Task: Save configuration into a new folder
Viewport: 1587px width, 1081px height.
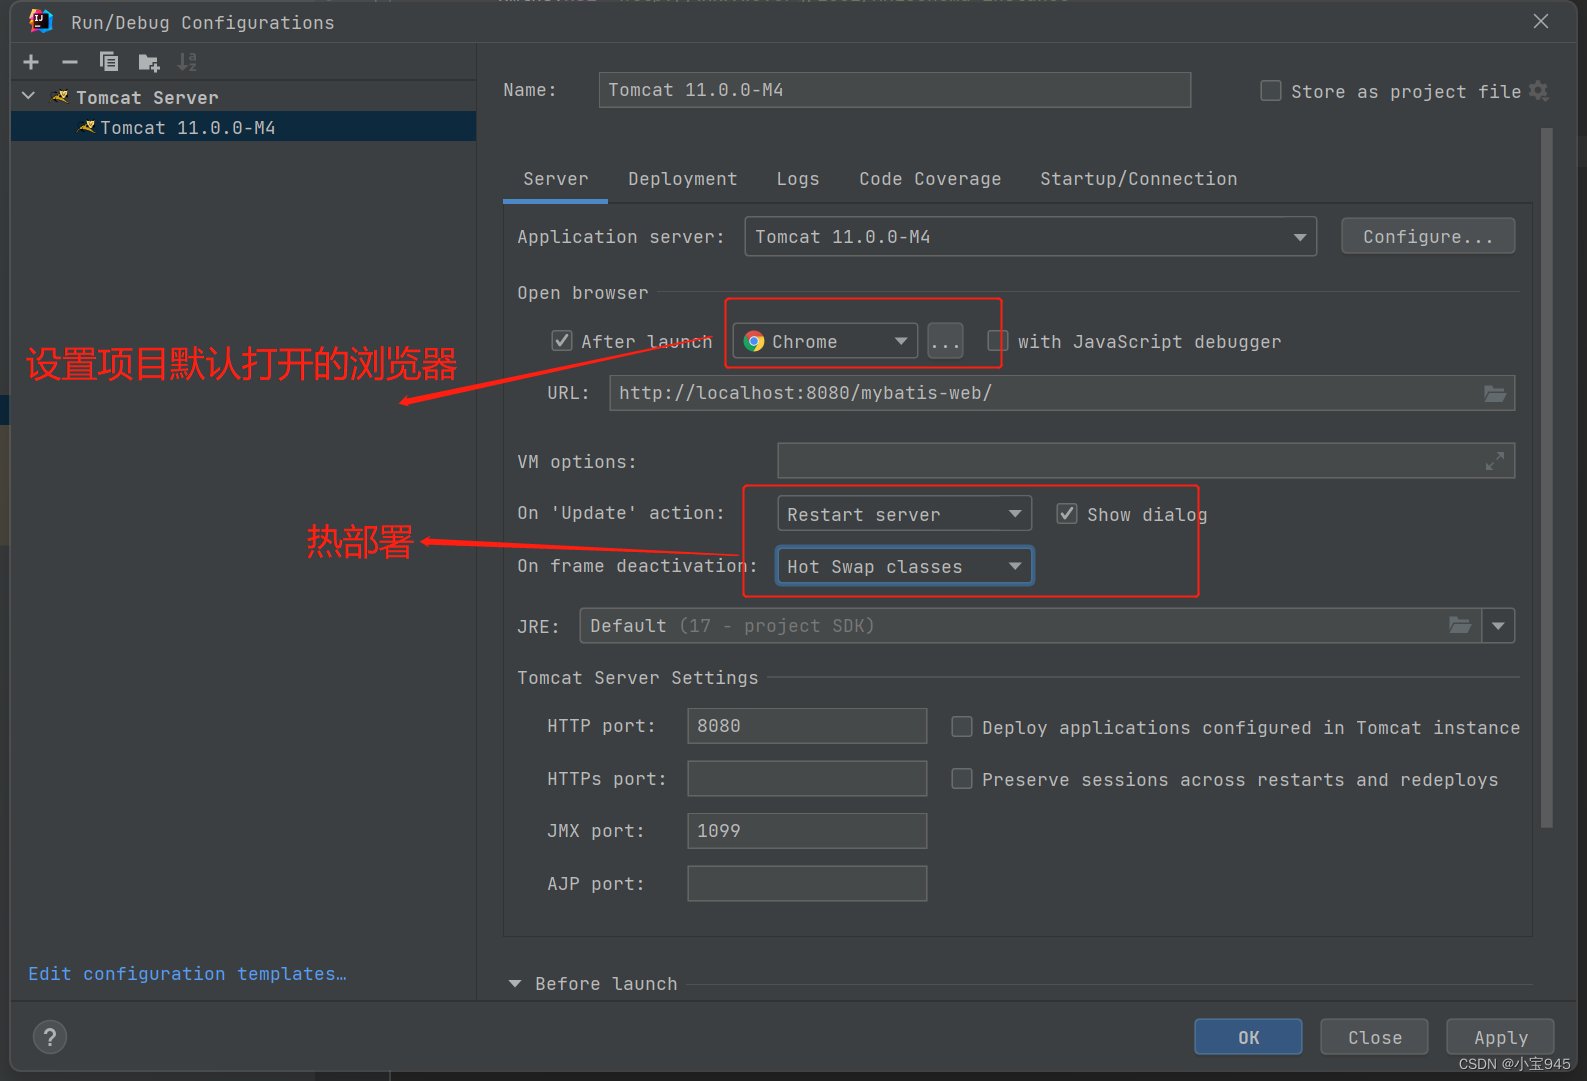Action: [x=149, y=62]
